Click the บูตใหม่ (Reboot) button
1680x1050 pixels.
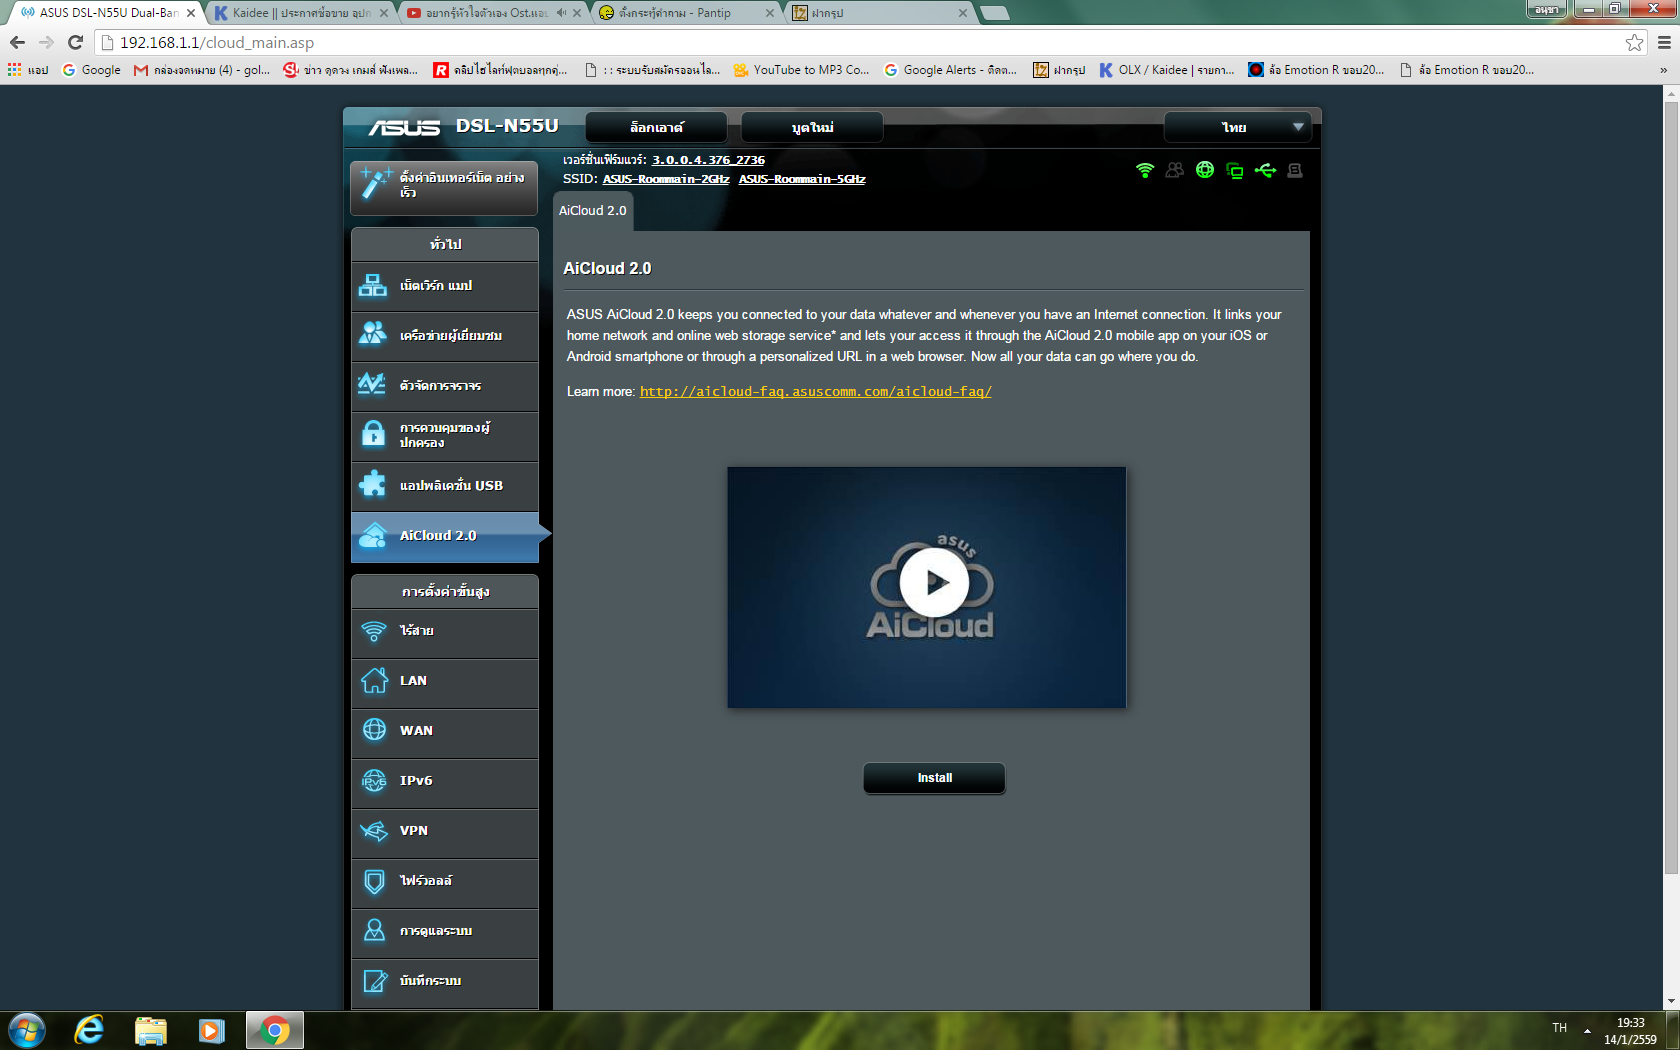(812, 127)
